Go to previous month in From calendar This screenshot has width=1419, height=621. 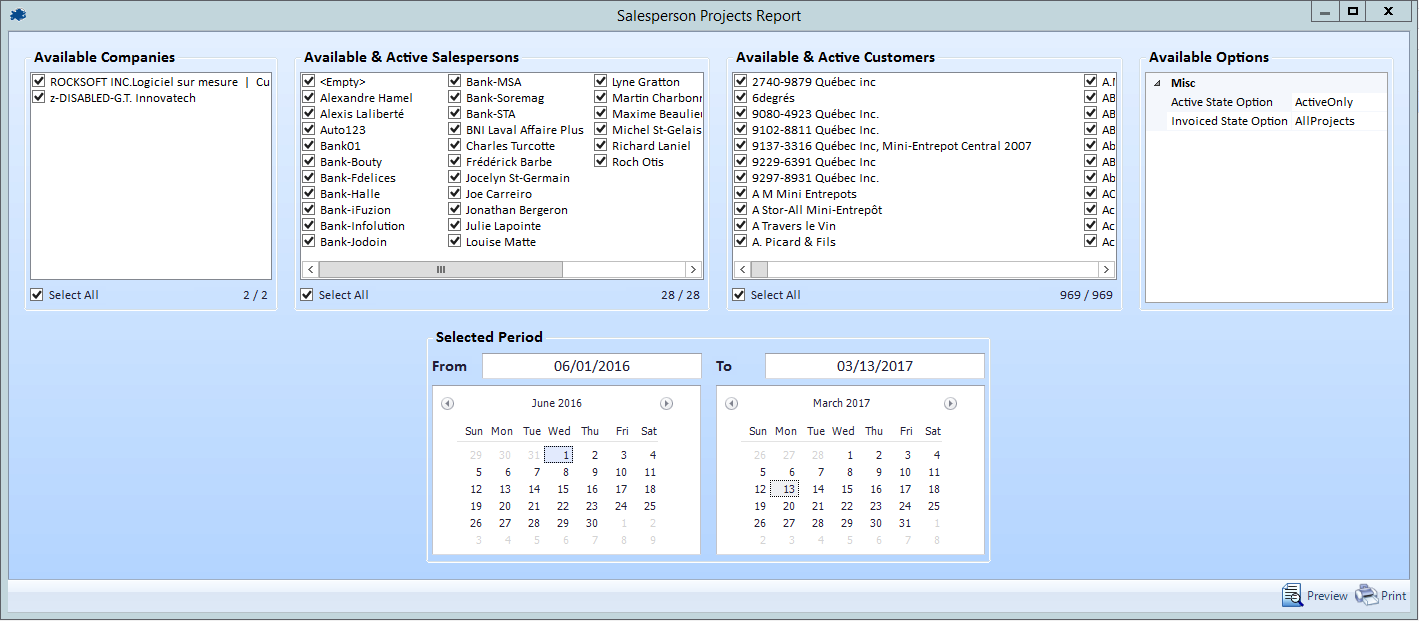[447, 404]
